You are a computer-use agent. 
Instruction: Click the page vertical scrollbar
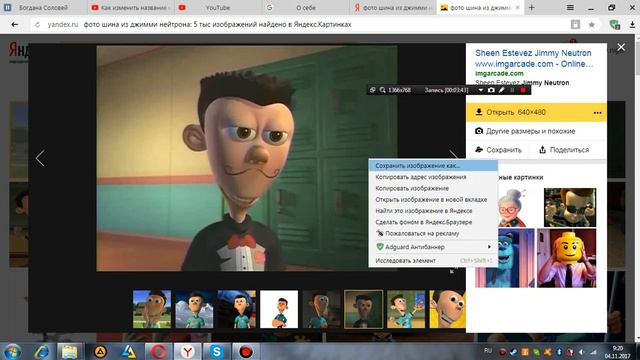point(637,188)
